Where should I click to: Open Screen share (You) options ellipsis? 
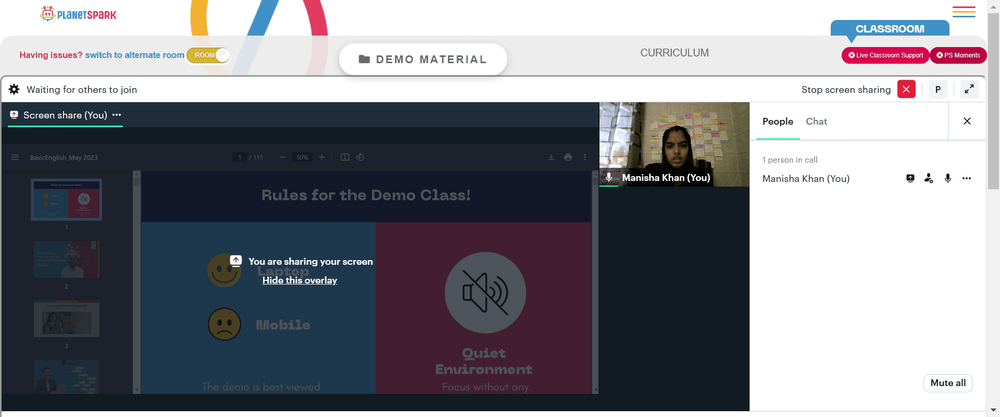(117, 115)
